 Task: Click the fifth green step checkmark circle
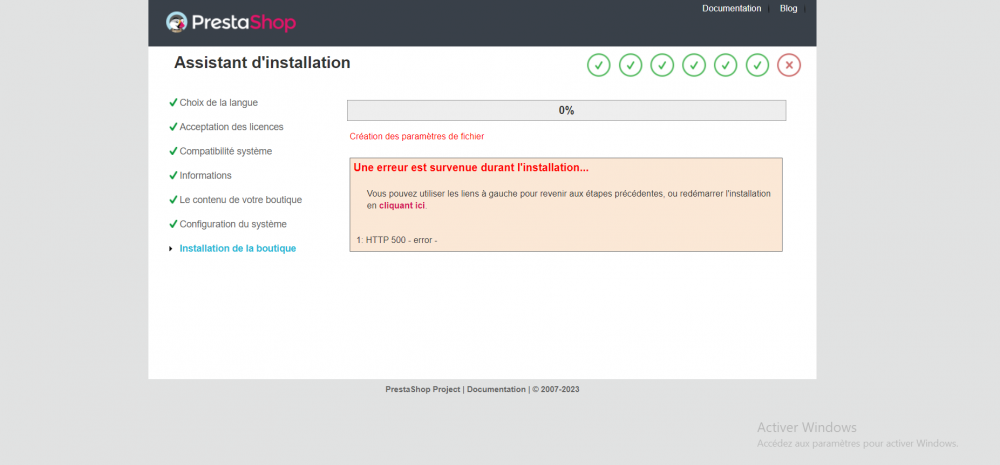(726, 65)
